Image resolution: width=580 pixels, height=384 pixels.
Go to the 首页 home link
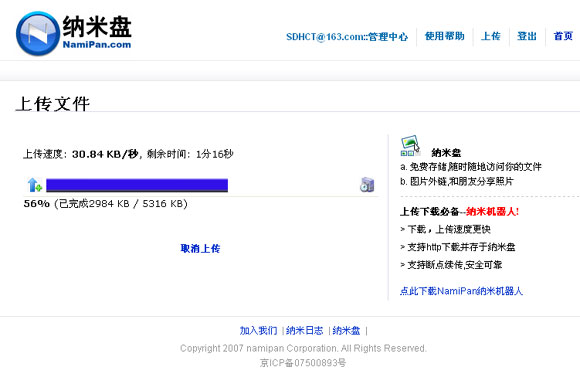(563, 36)
